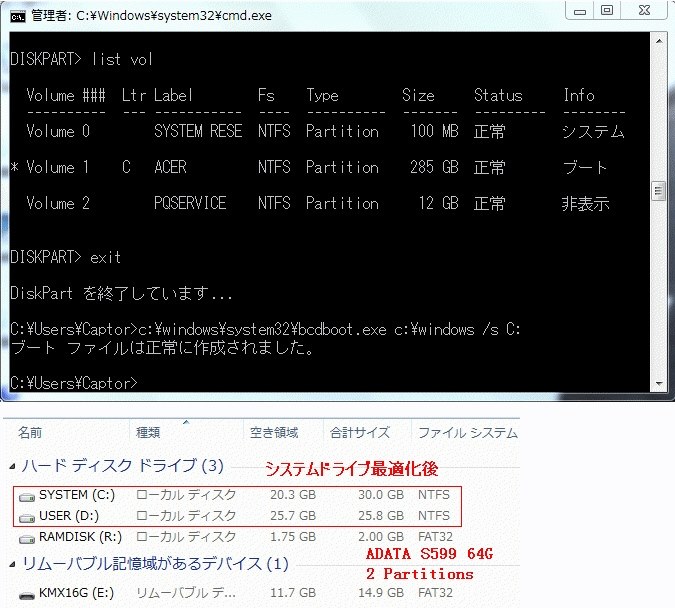675x608 pixels.
Task: Click the SYSTEM RESE volume label
Action: click(x=198, y=131)
